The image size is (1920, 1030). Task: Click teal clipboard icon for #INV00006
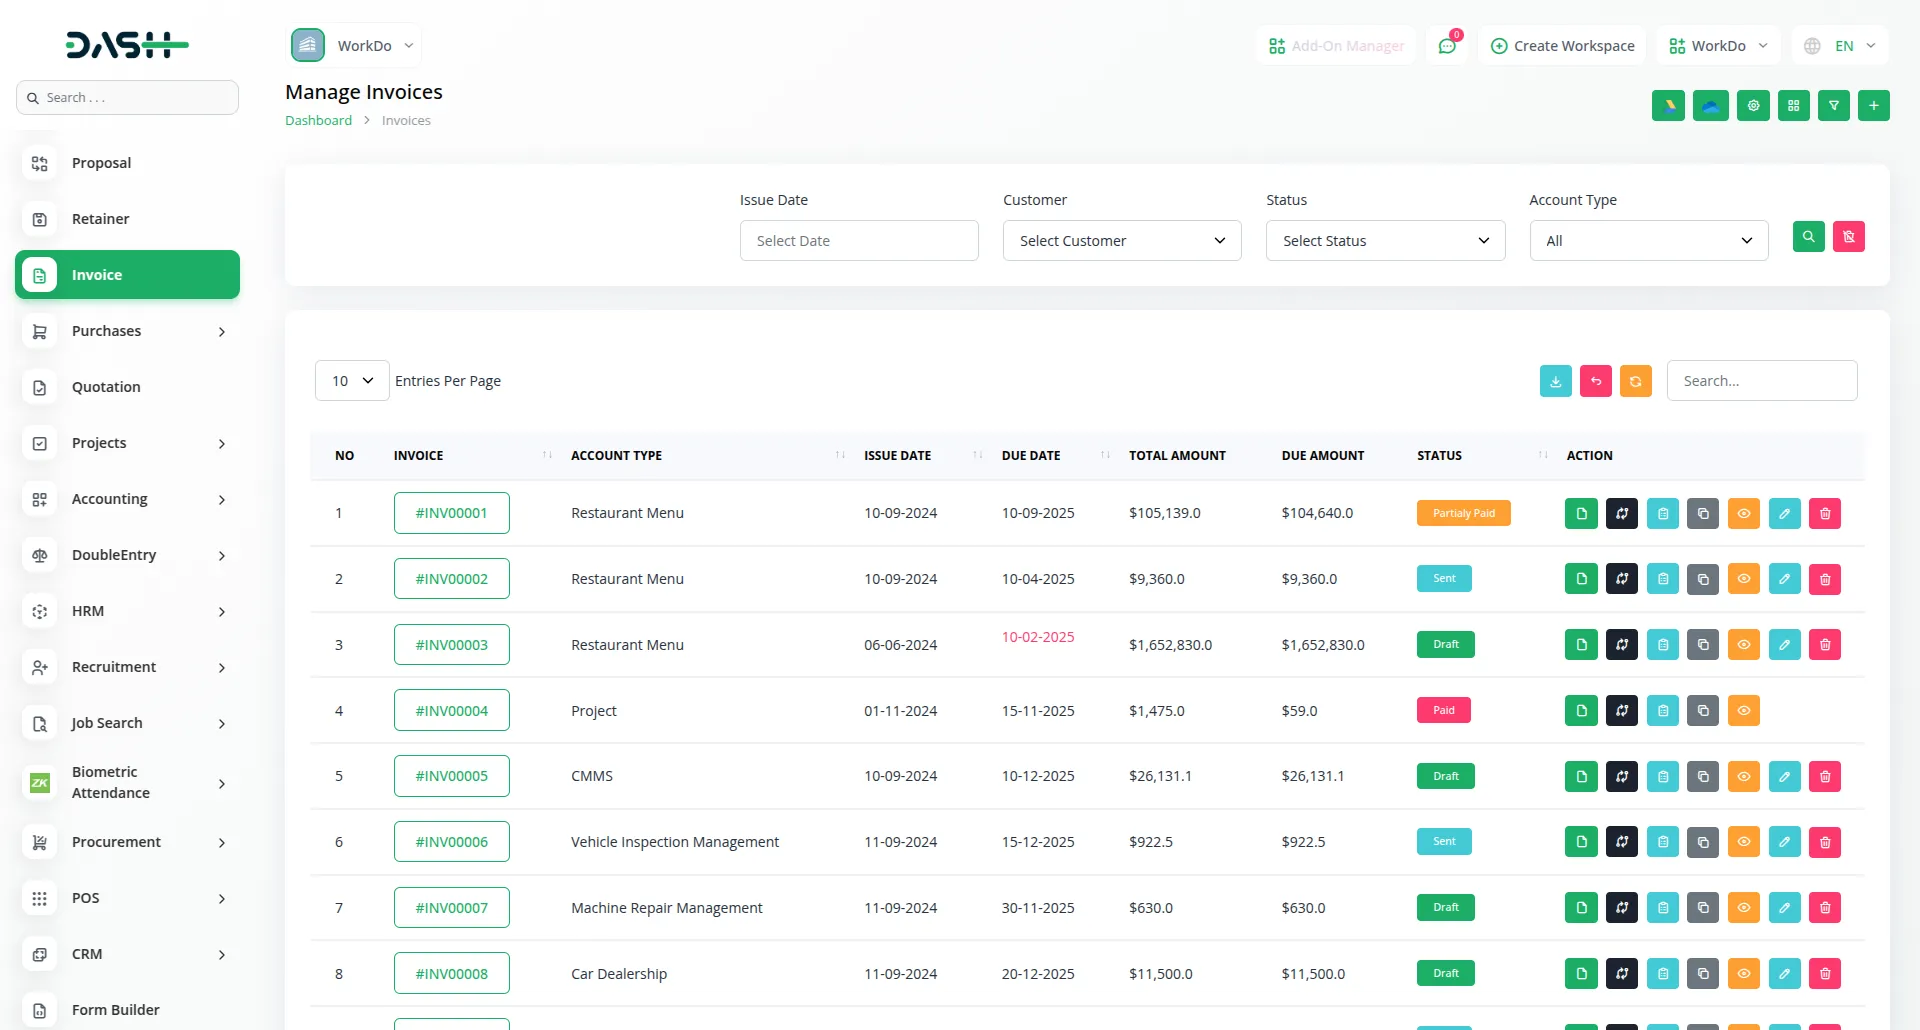tap(1663, 842)
